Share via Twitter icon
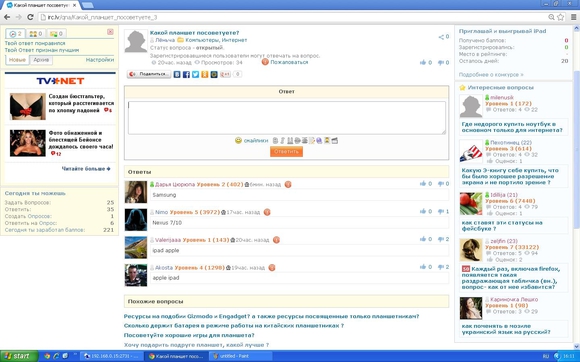This screenshot has width=580, height=362. 195,74
